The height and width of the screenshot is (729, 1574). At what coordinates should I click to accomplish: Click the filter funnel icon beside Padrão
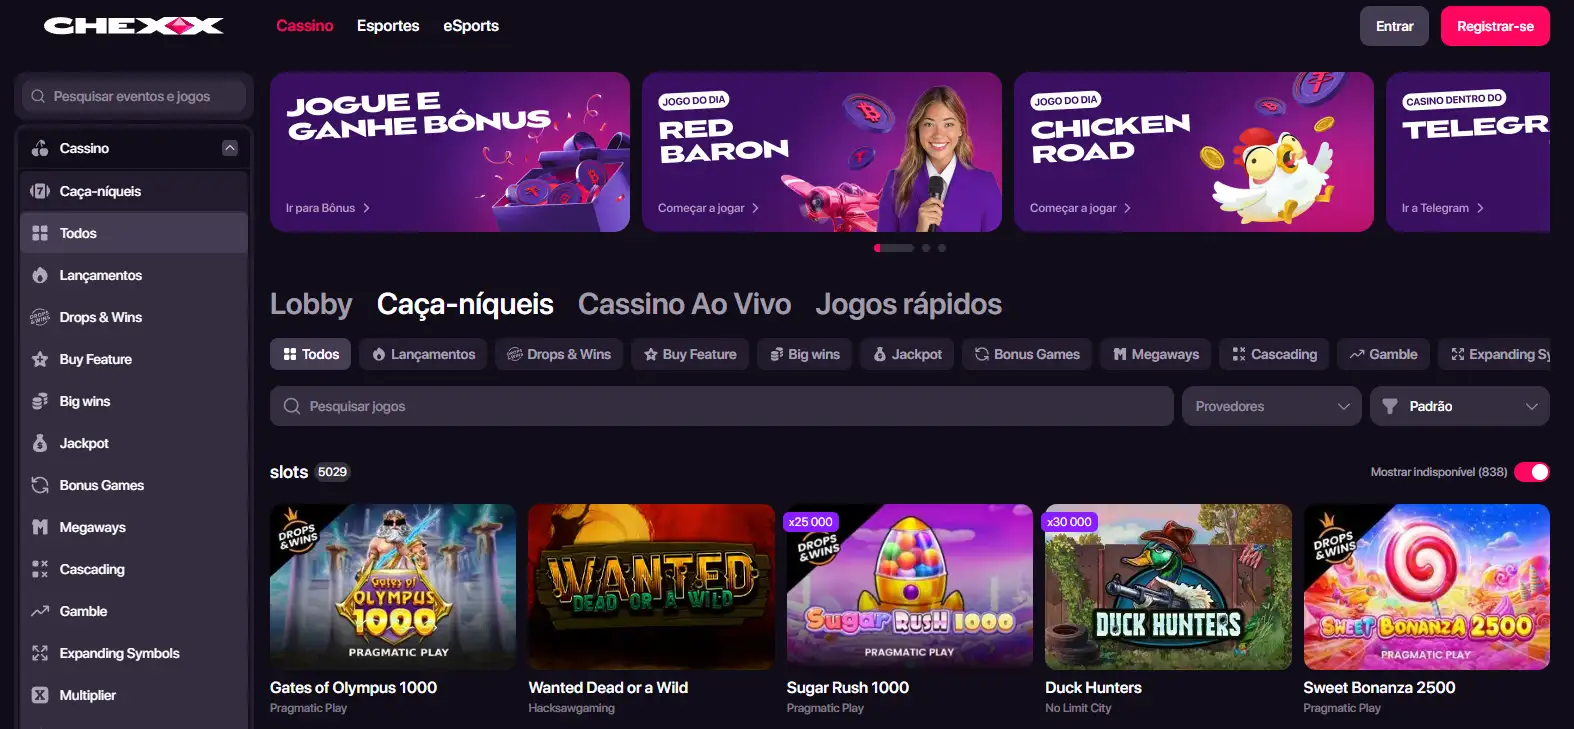(1390, 406)
